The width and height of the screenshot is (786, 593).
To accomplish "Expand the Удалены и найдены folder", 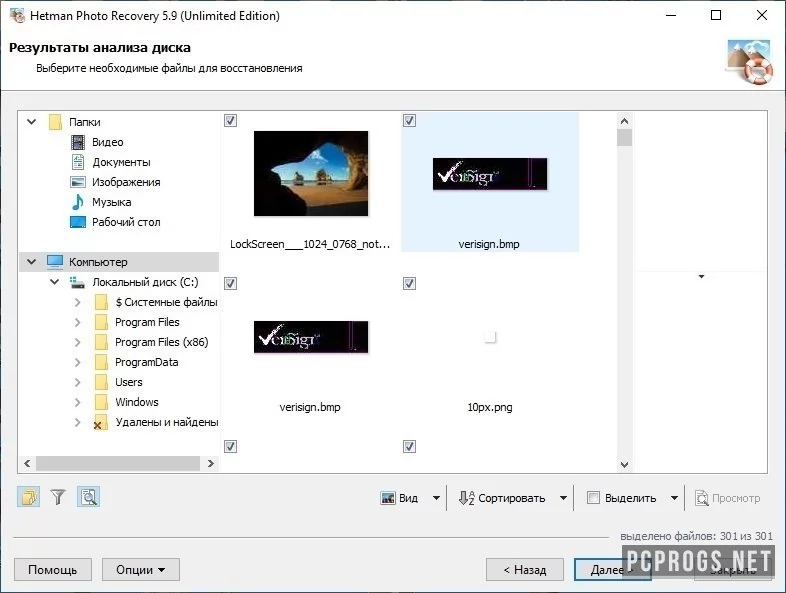I will (77, 423).
